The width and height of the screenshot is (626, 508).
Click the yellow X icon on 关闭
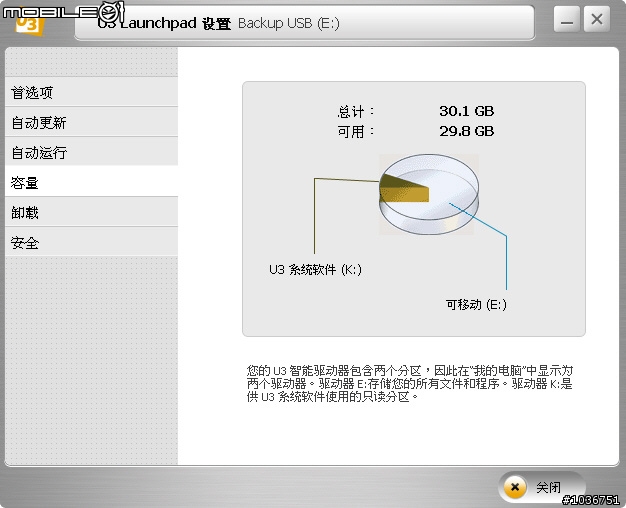[x=515, y=487]
